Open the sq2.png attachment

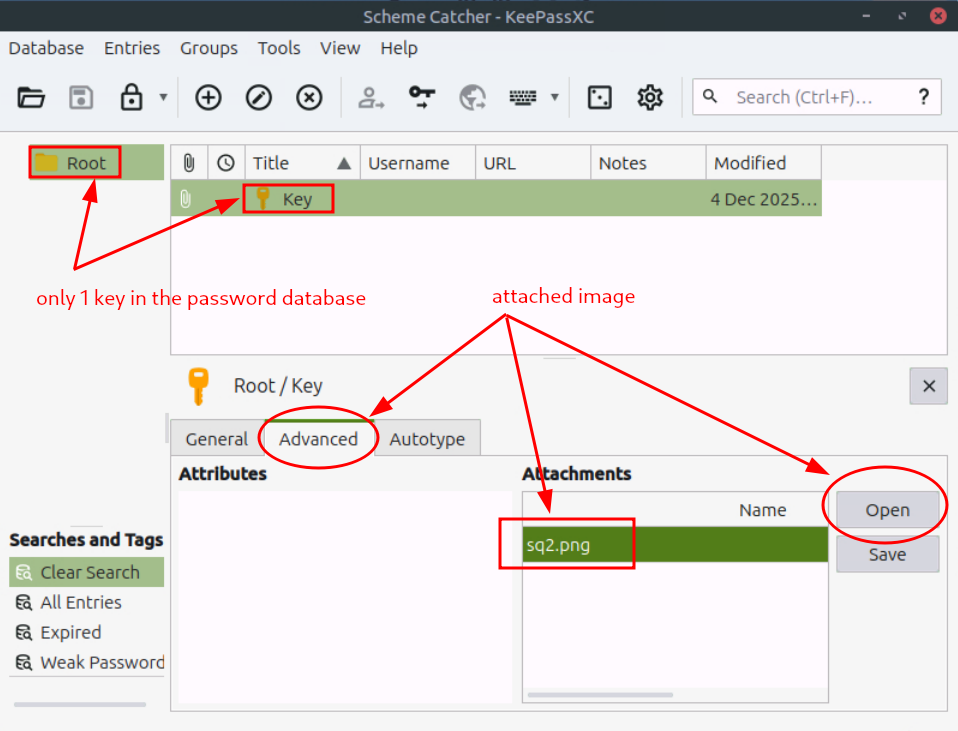pos(886,509)
